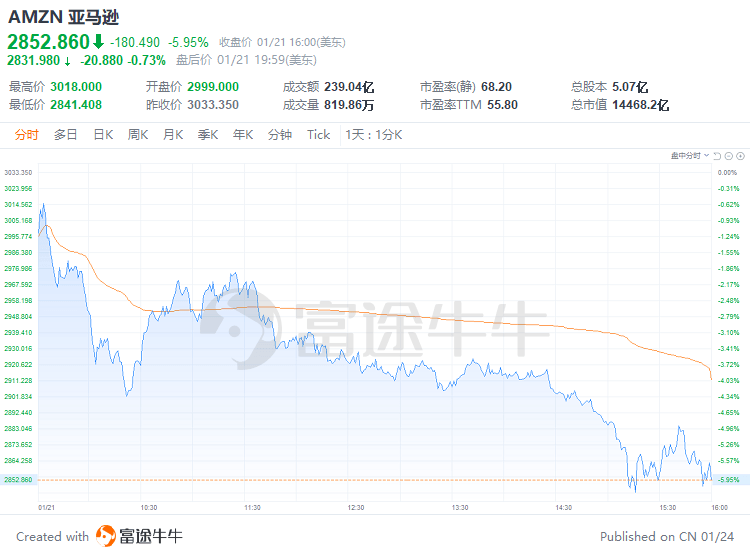Switch to the 多日 tab
Viewport: 750px width, 557px height.
(x=66, y=135)
